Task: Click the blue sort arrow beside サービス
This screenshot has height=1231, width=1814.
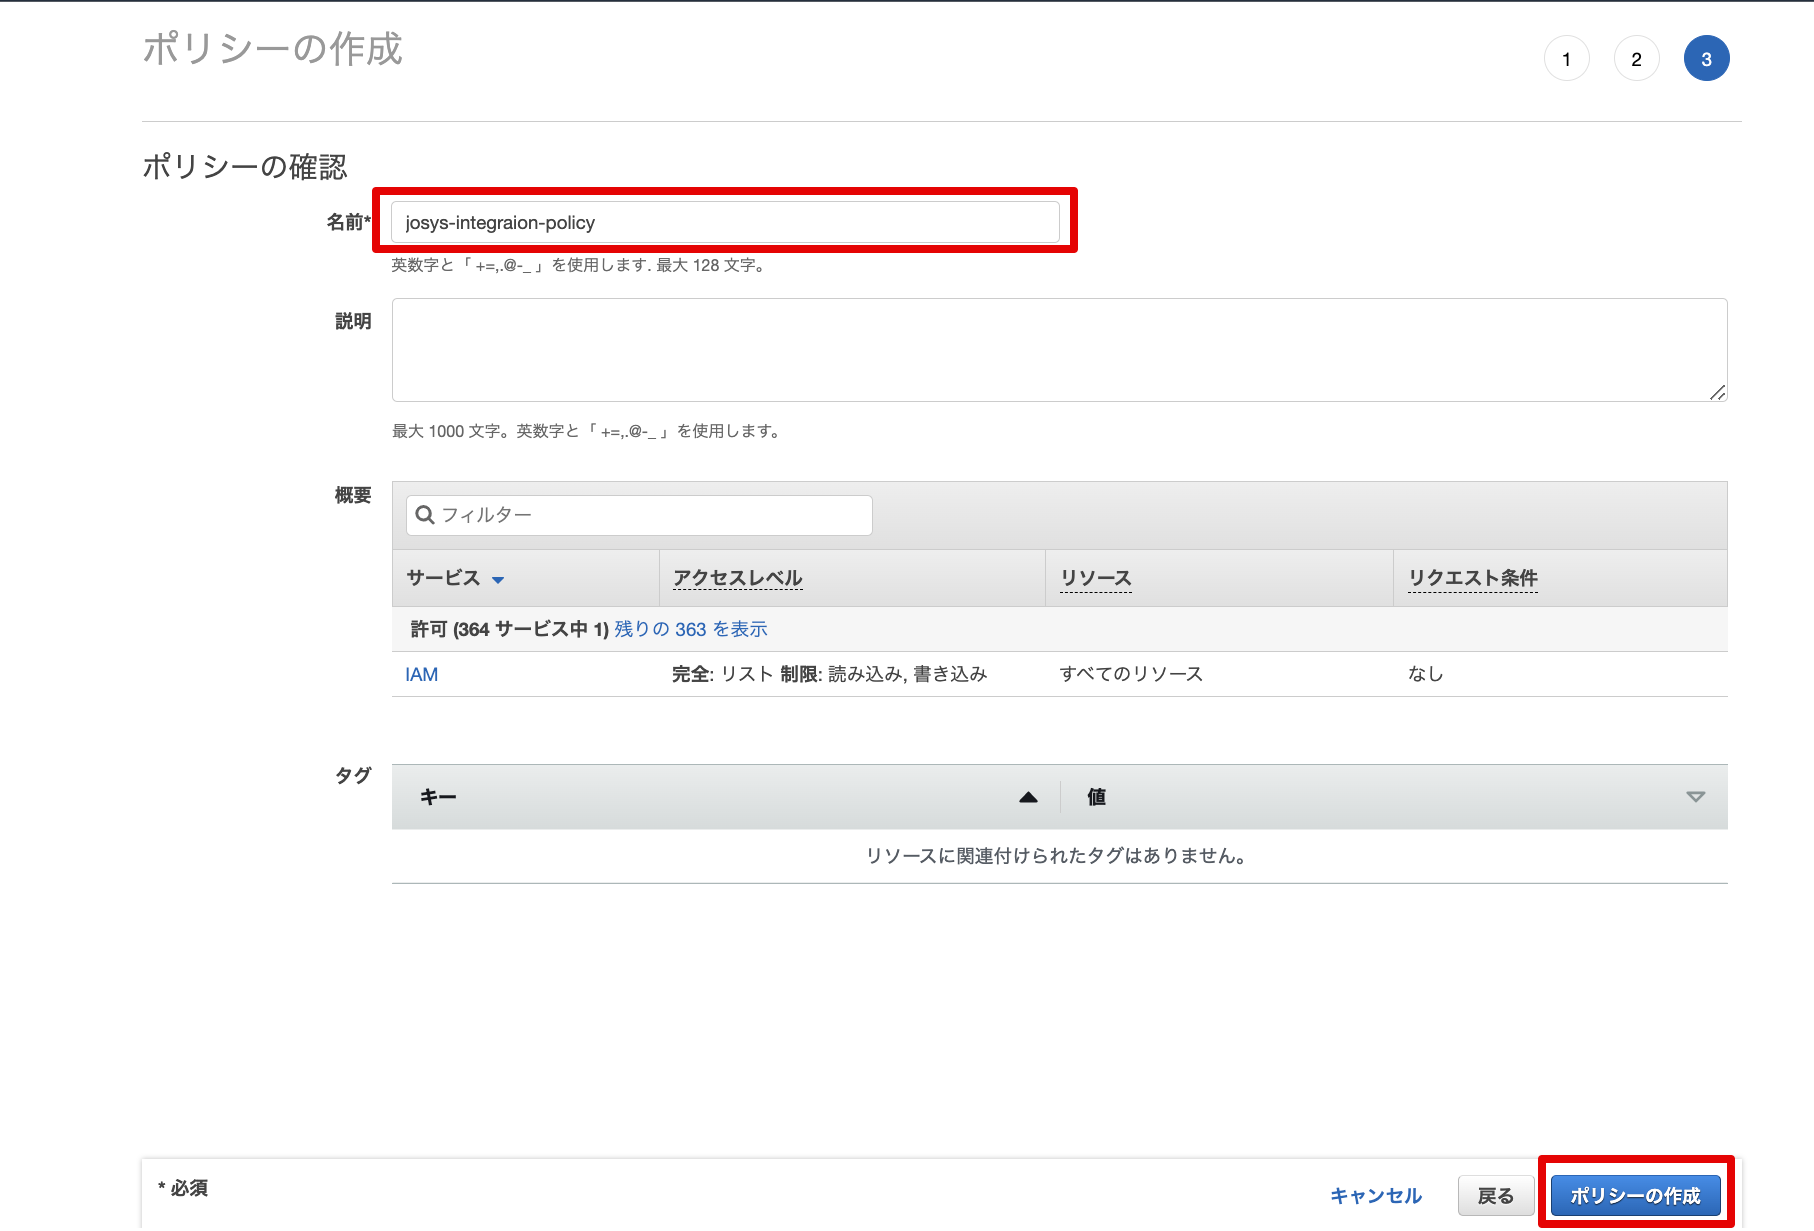Action: [498, 580]
